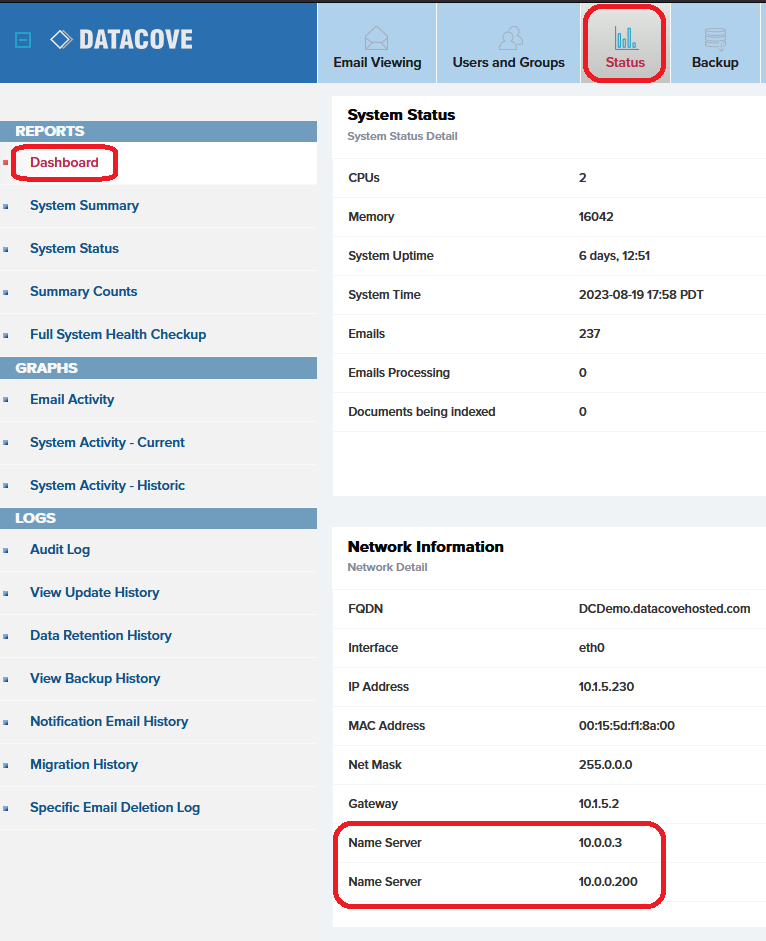Image resolution: width=766 pixels, height=941 pixels.
Task: Click the System Time value 2023-08-19 17:58 PDT
Action: 641,295
